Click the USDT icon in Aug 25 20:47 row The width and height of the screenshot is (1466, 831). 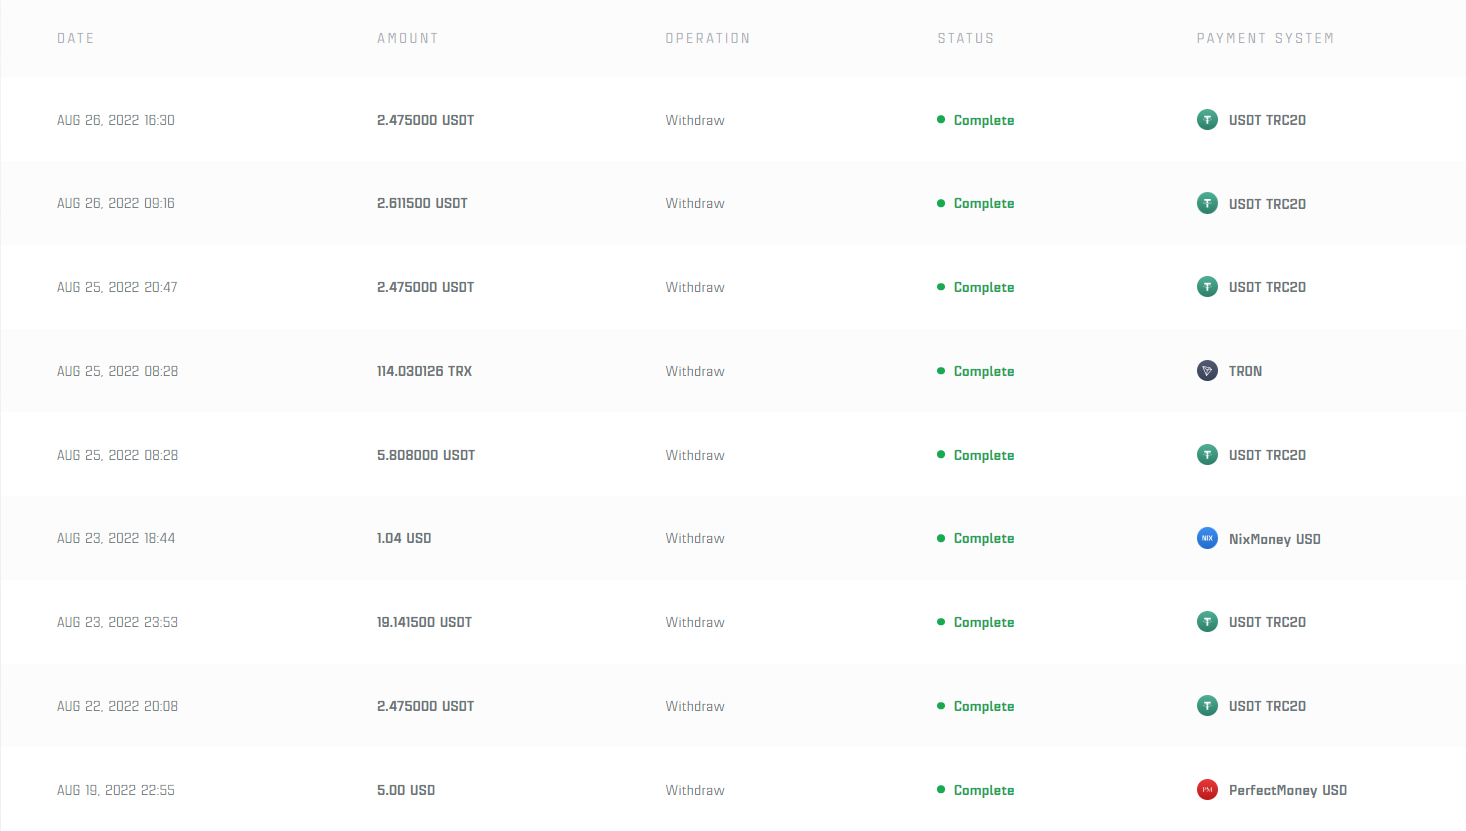coord(1207,287)
